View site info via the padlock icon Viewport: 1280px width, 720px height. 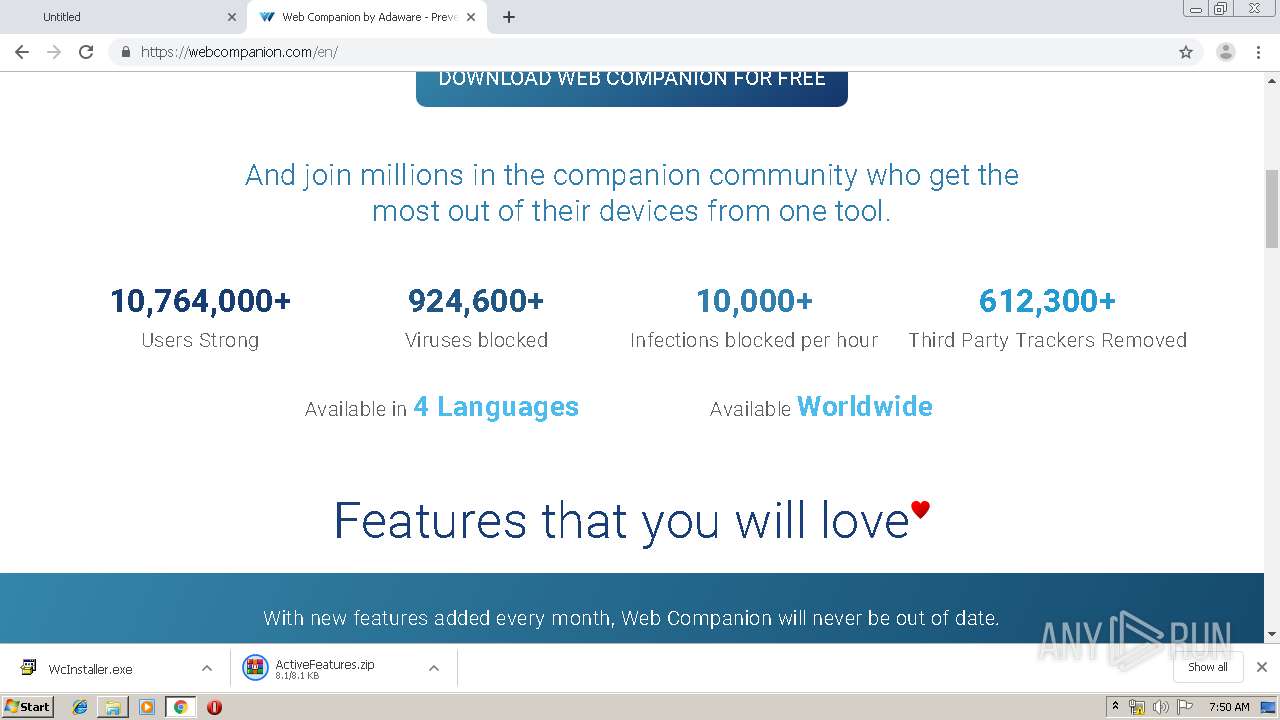(125, 52)
